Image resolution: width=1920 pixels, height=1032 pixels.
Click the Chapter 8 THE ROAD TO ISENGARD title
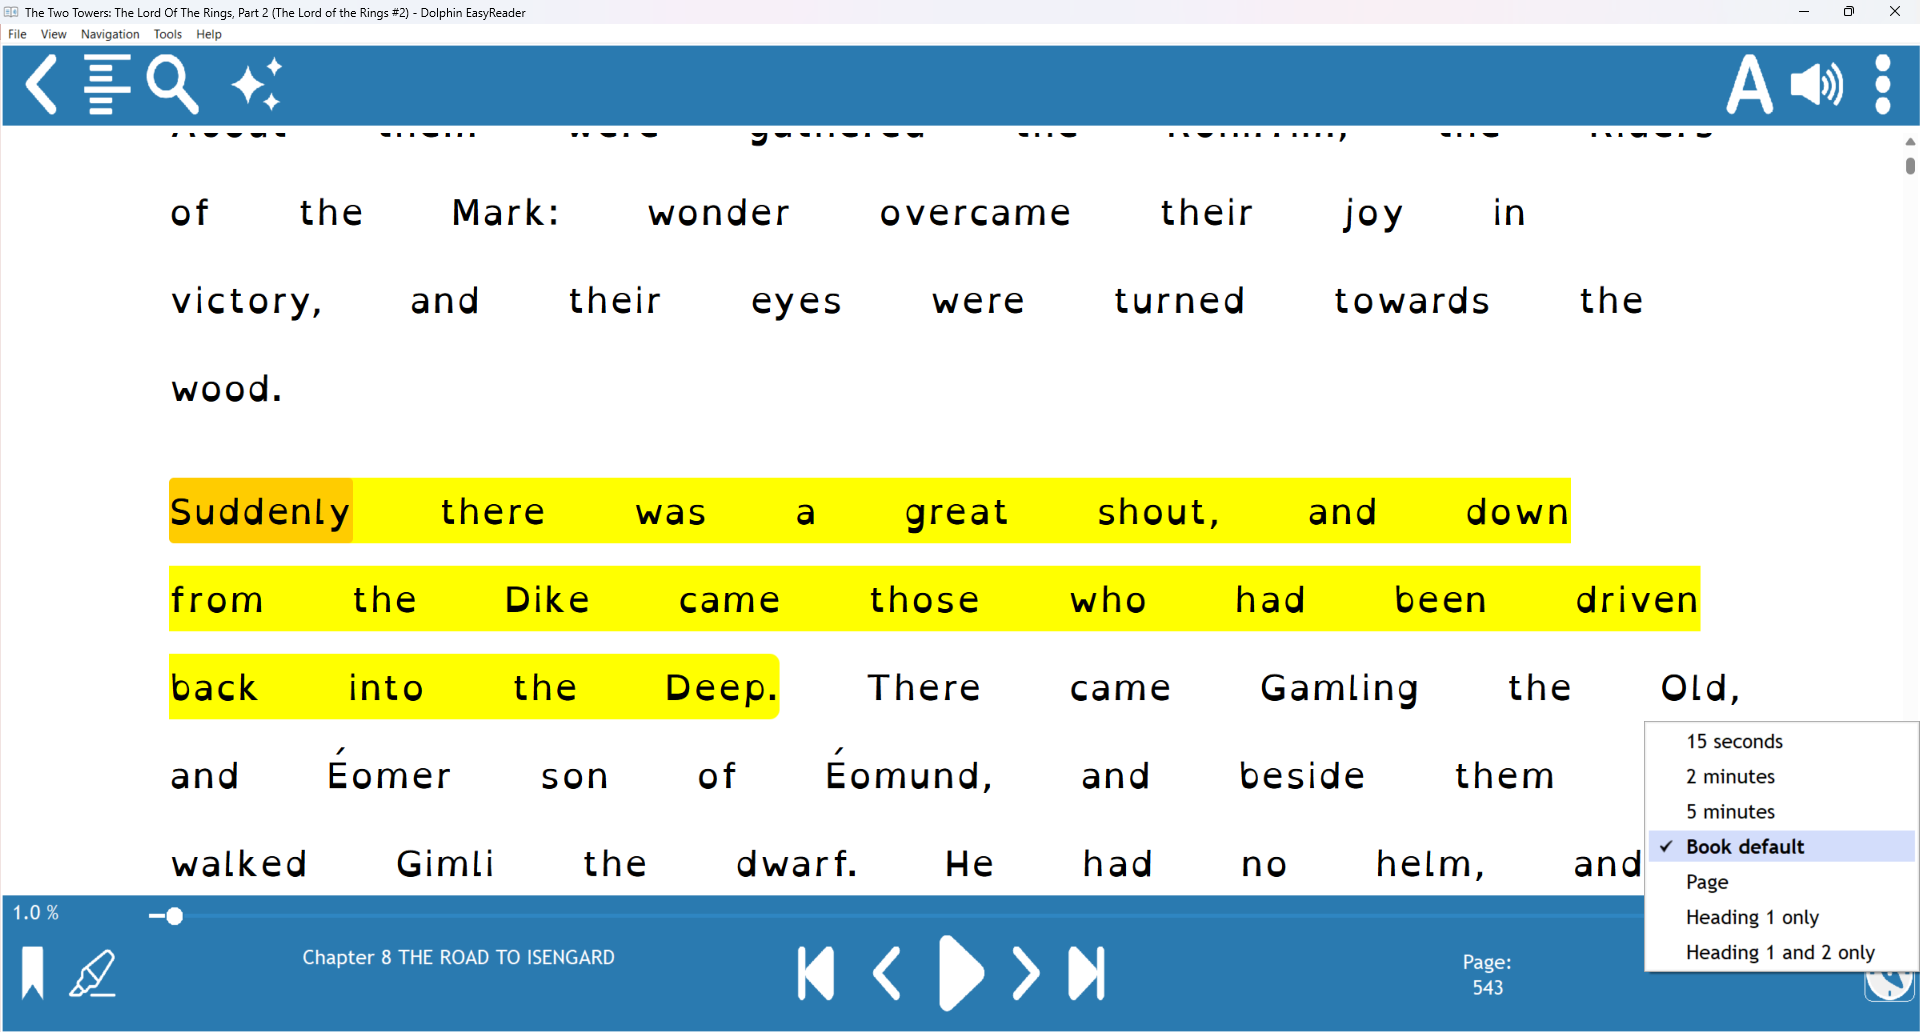(x=459, y=957)
